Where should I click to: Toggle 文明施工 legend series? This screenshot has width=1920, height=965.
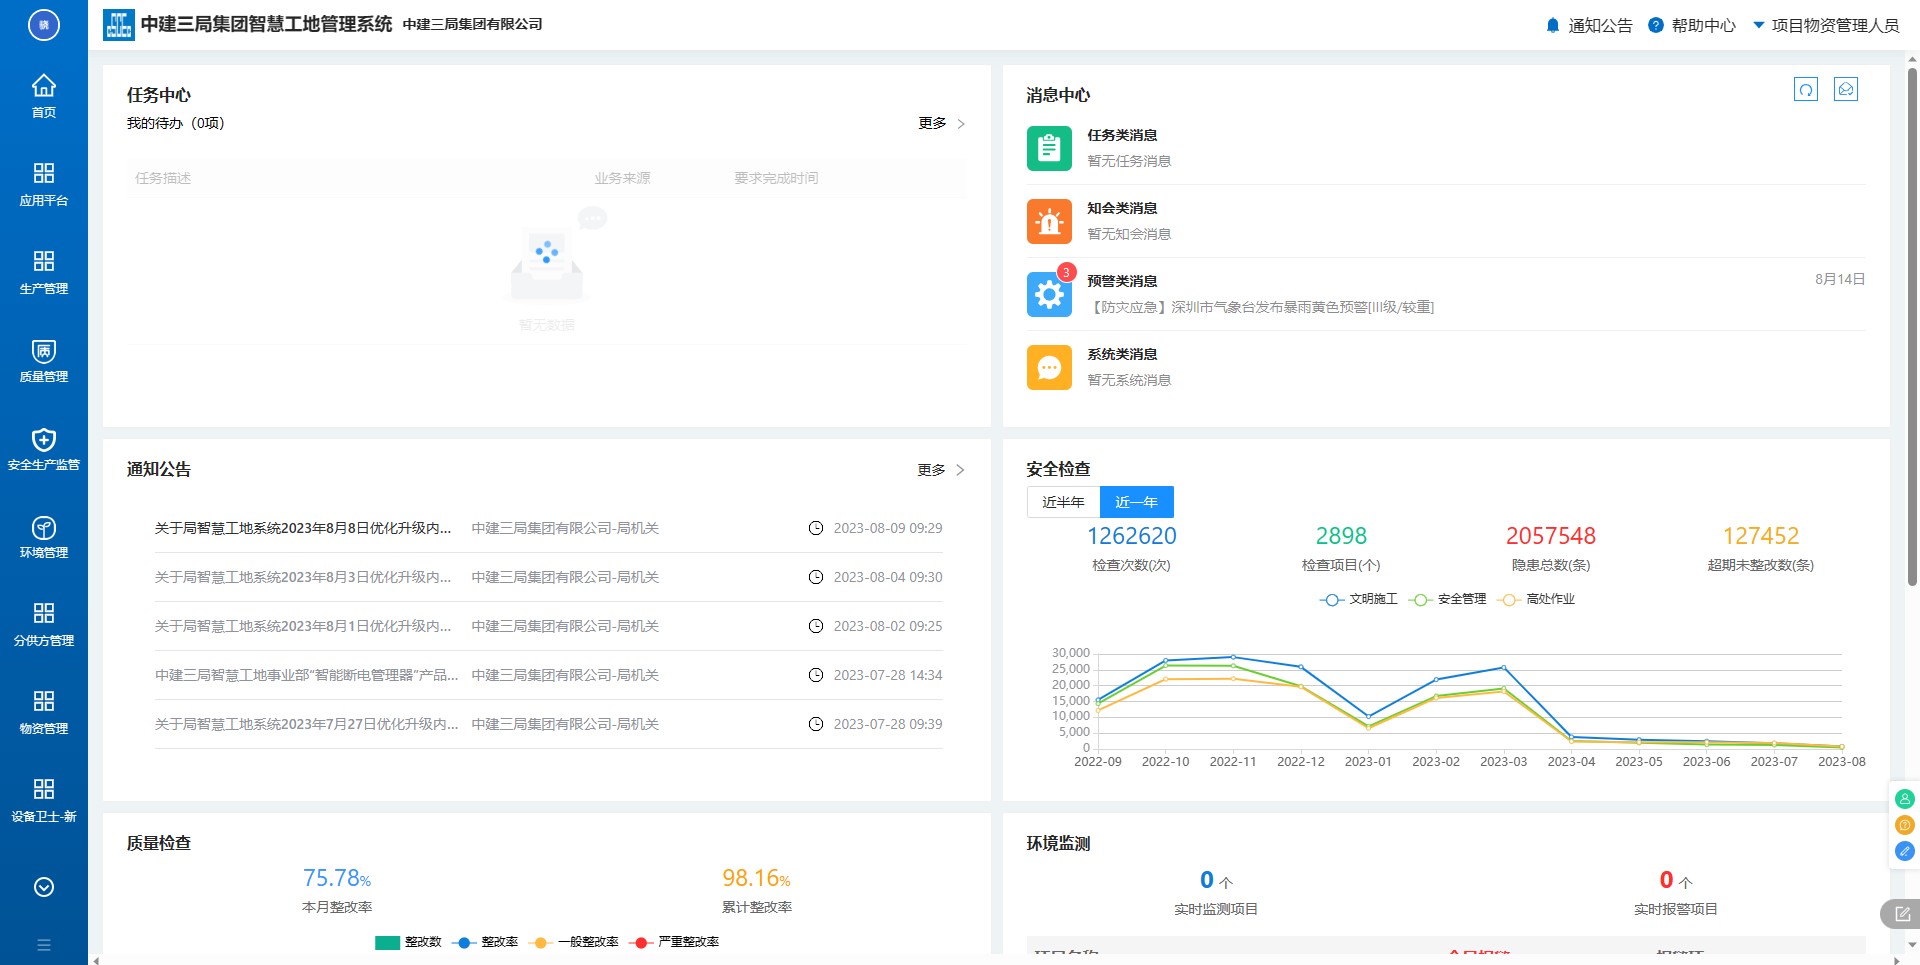click(1358, 599)
